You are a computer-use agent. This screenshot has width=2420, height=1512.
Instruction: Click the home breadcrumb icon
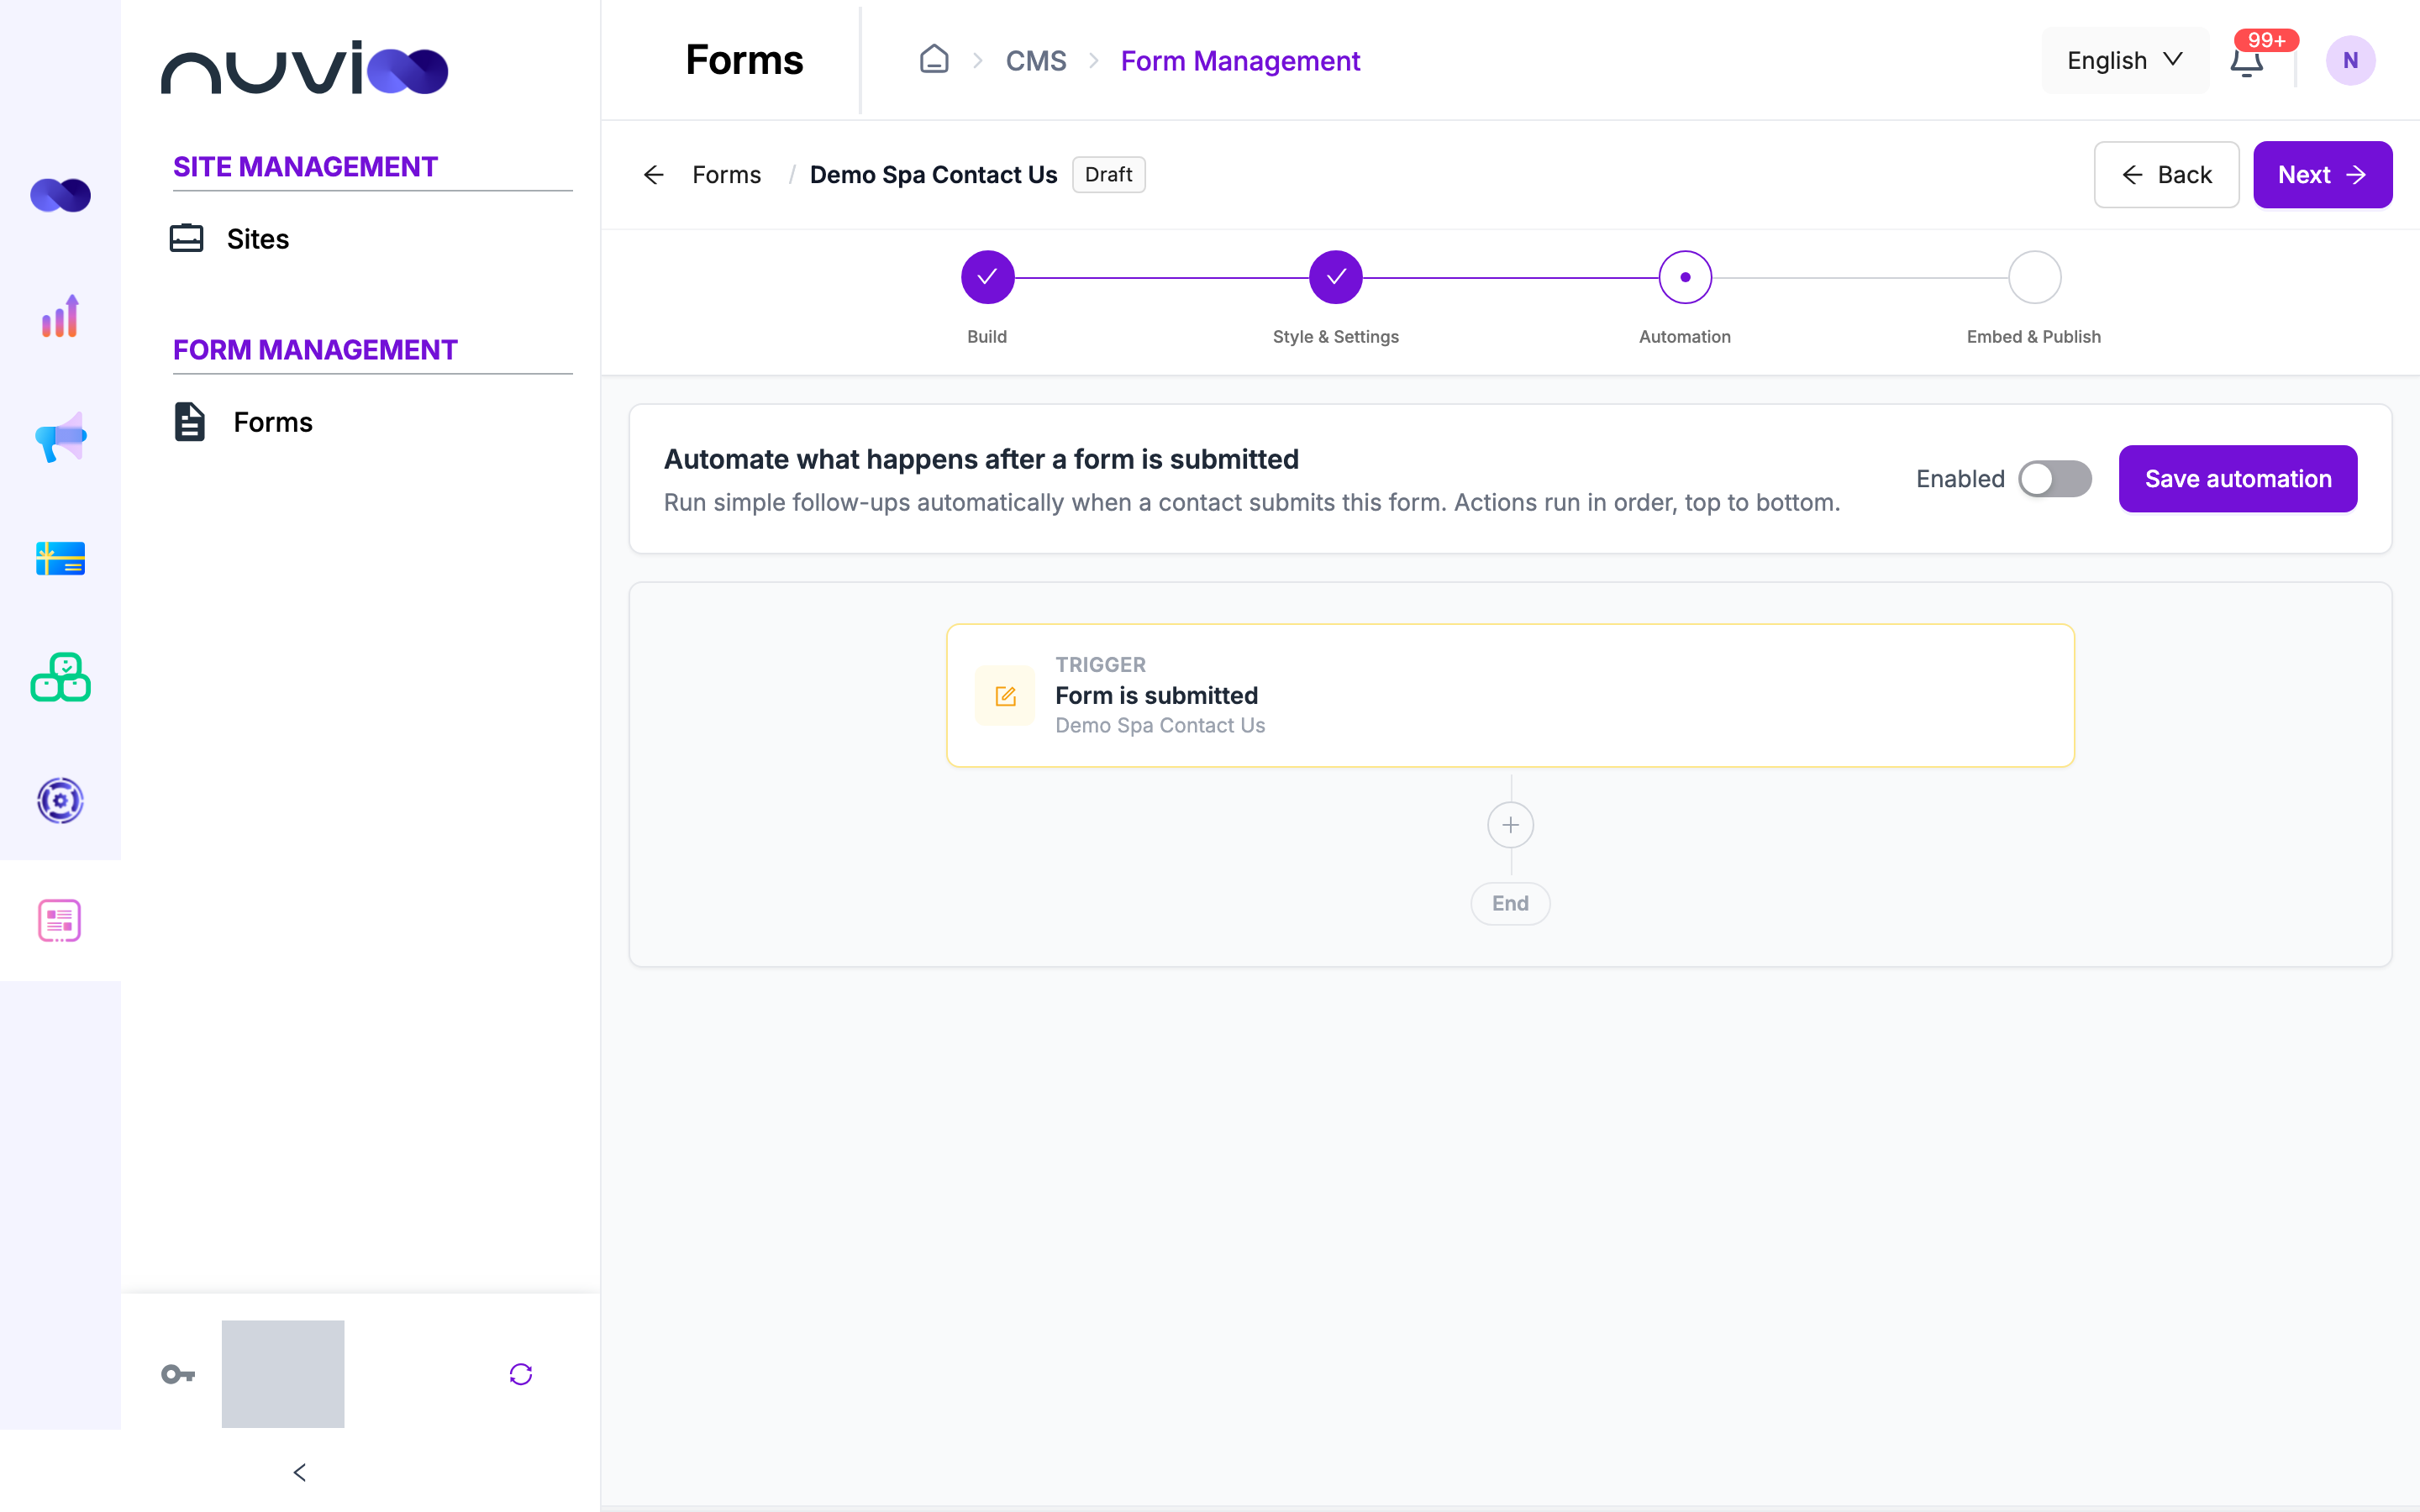click(x=934, y=60)
